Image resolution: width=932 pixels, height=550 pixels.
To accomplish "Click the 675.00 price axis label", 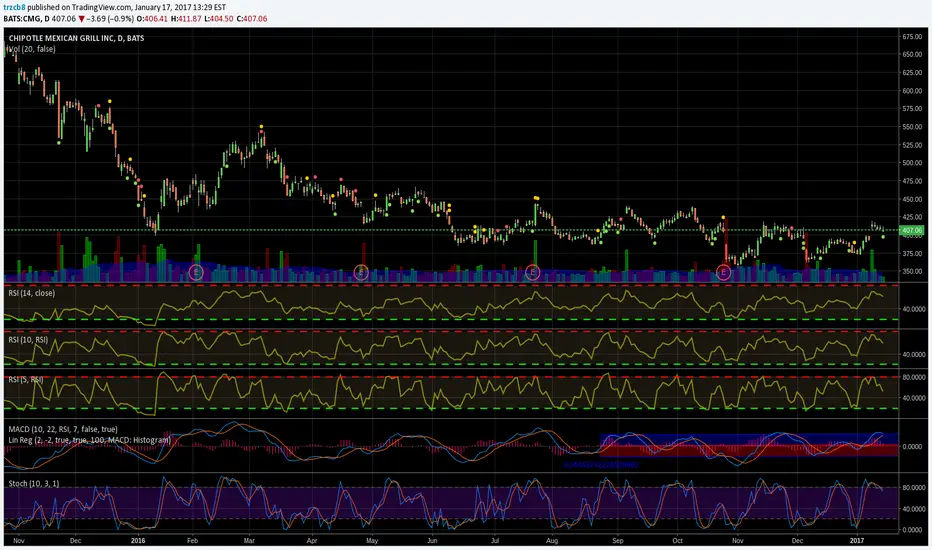I will tap(911, 37).
